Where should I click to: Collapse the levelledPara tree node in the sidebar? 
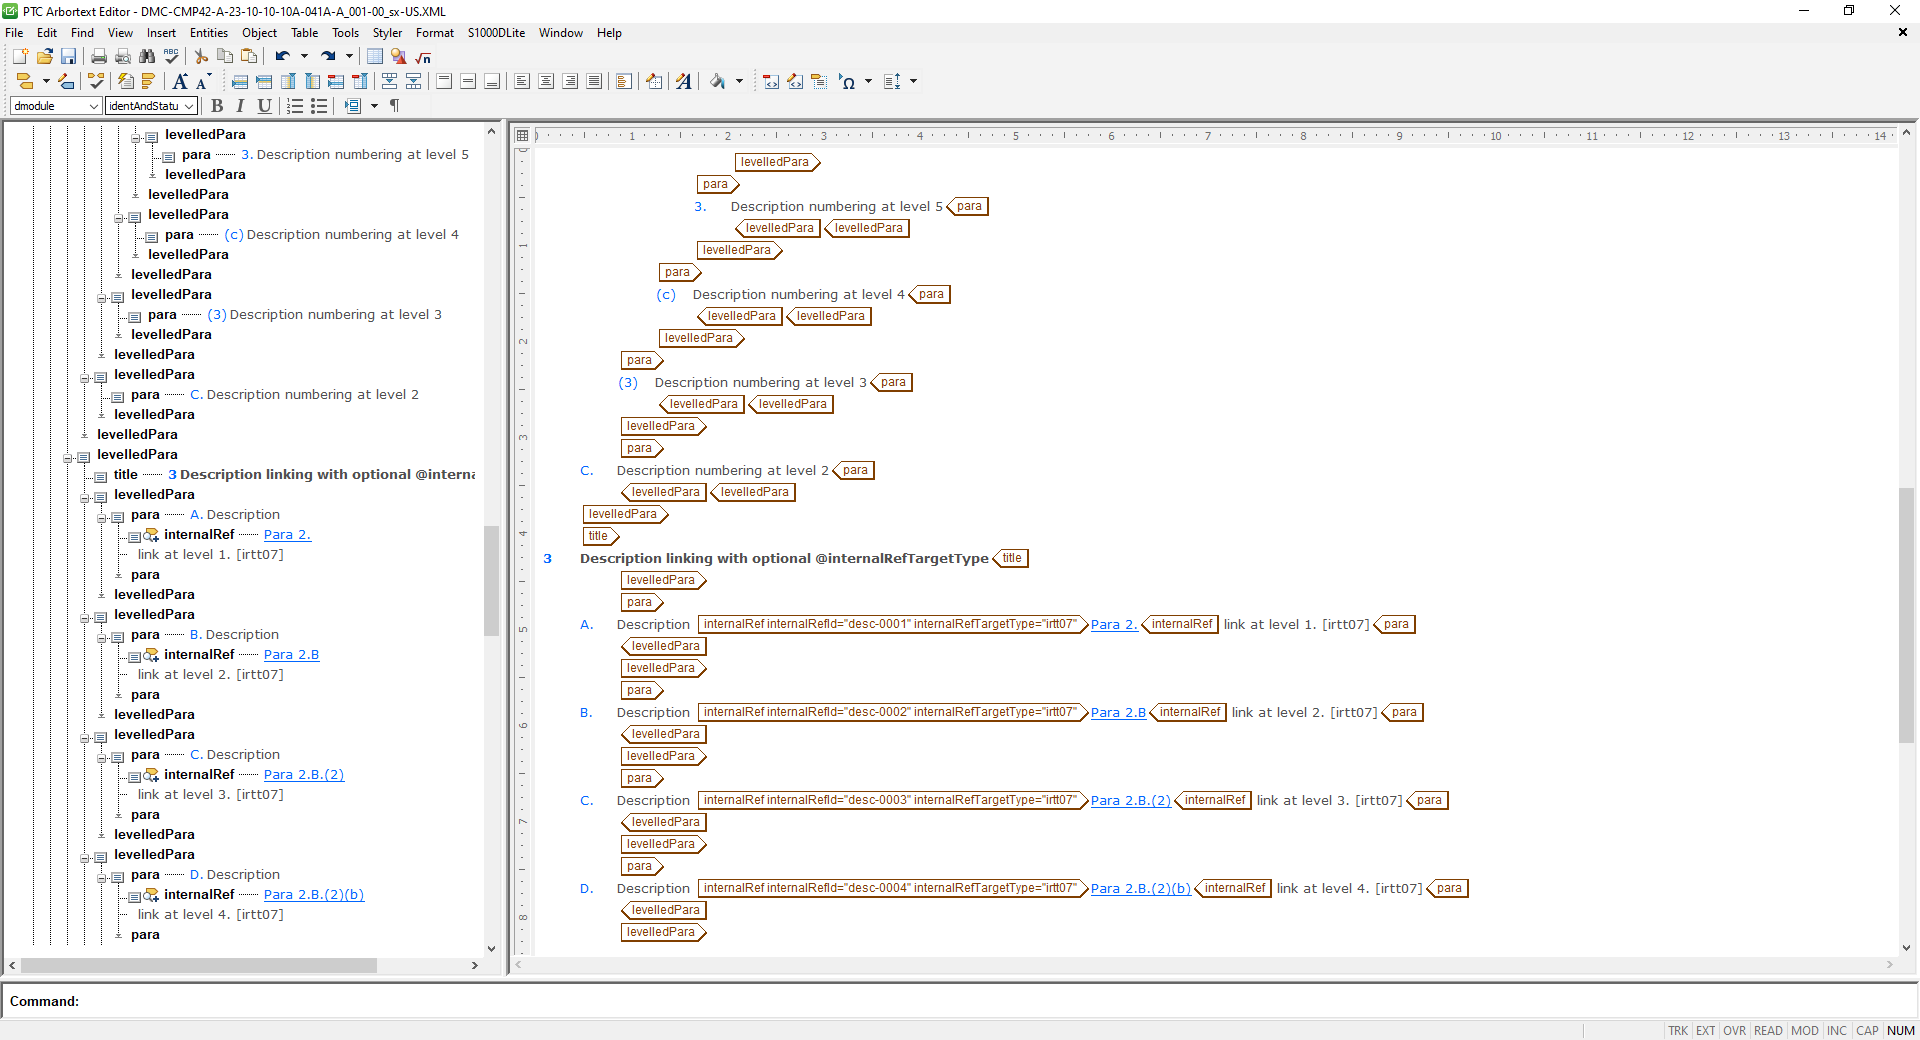tap(66, 457)
